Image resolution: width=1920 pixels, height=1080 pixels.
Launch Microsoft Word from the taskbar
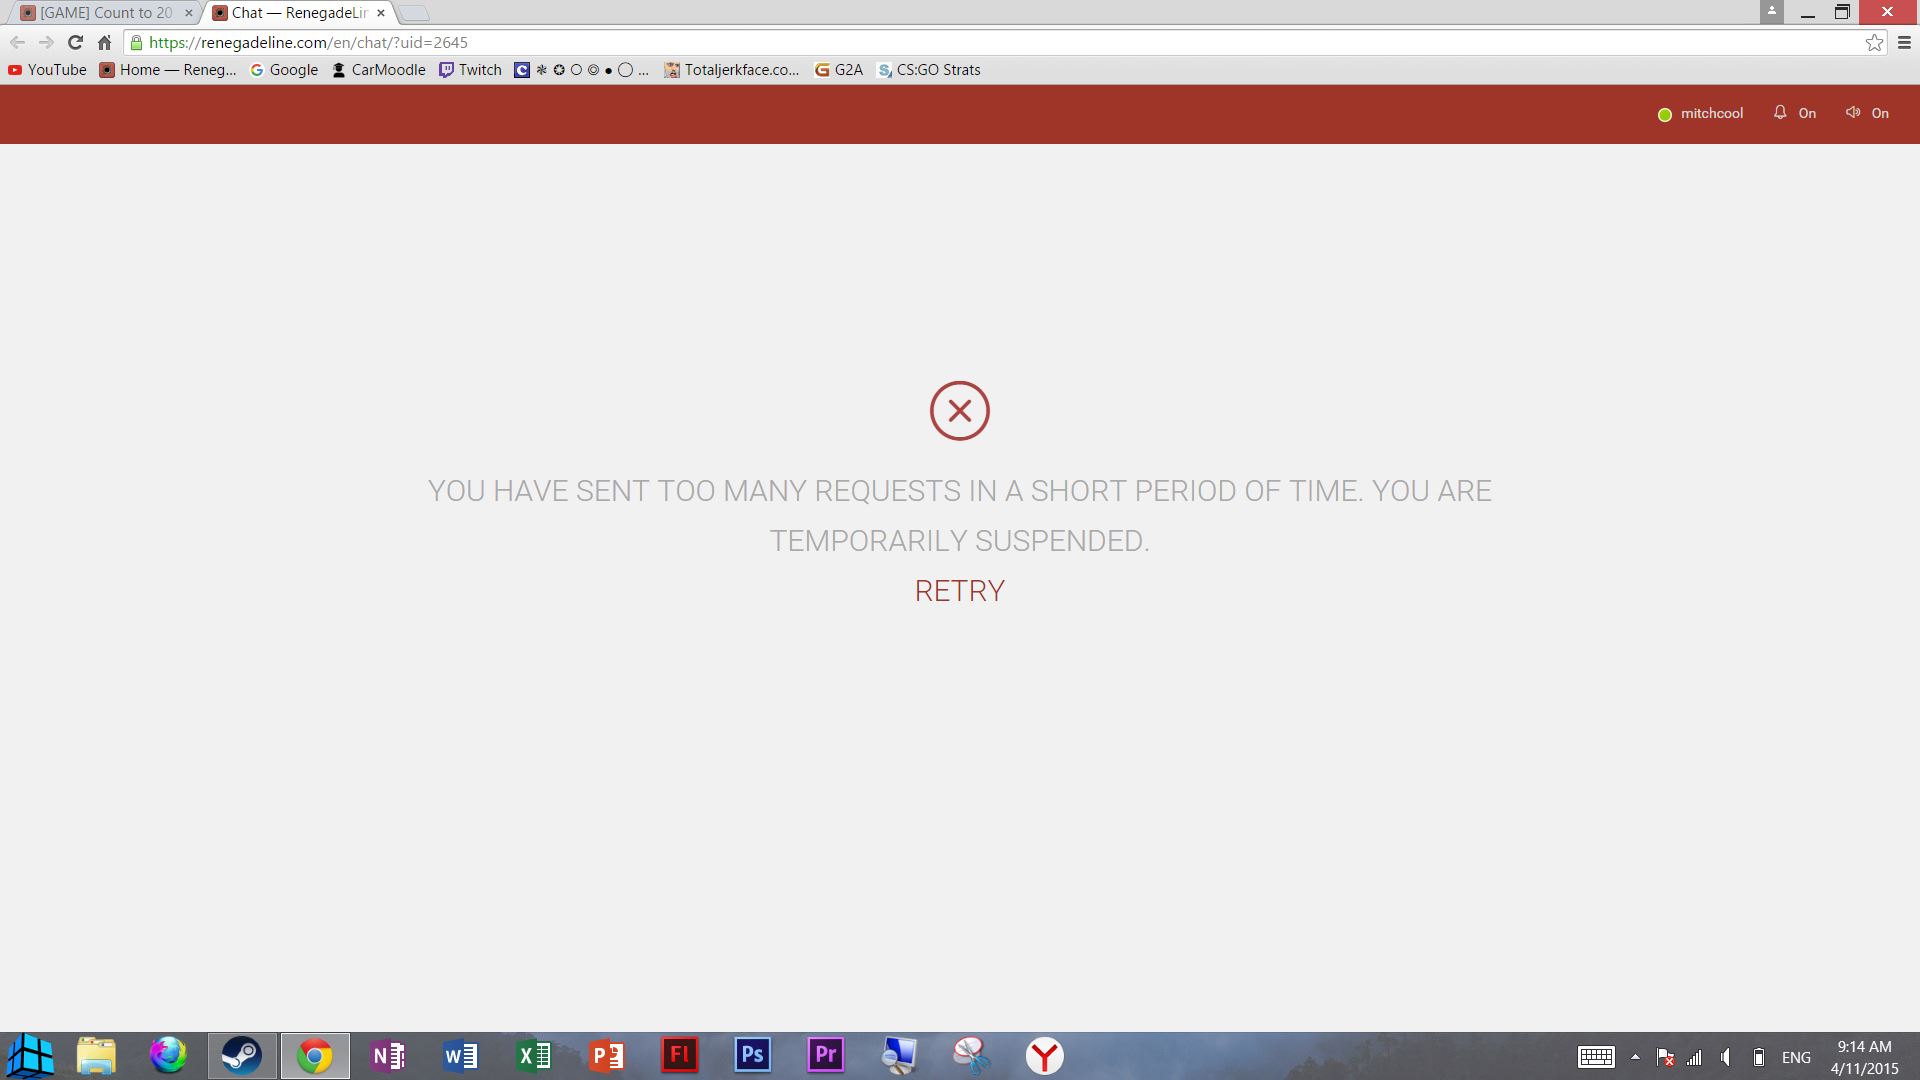click(x=460, y=1056)
